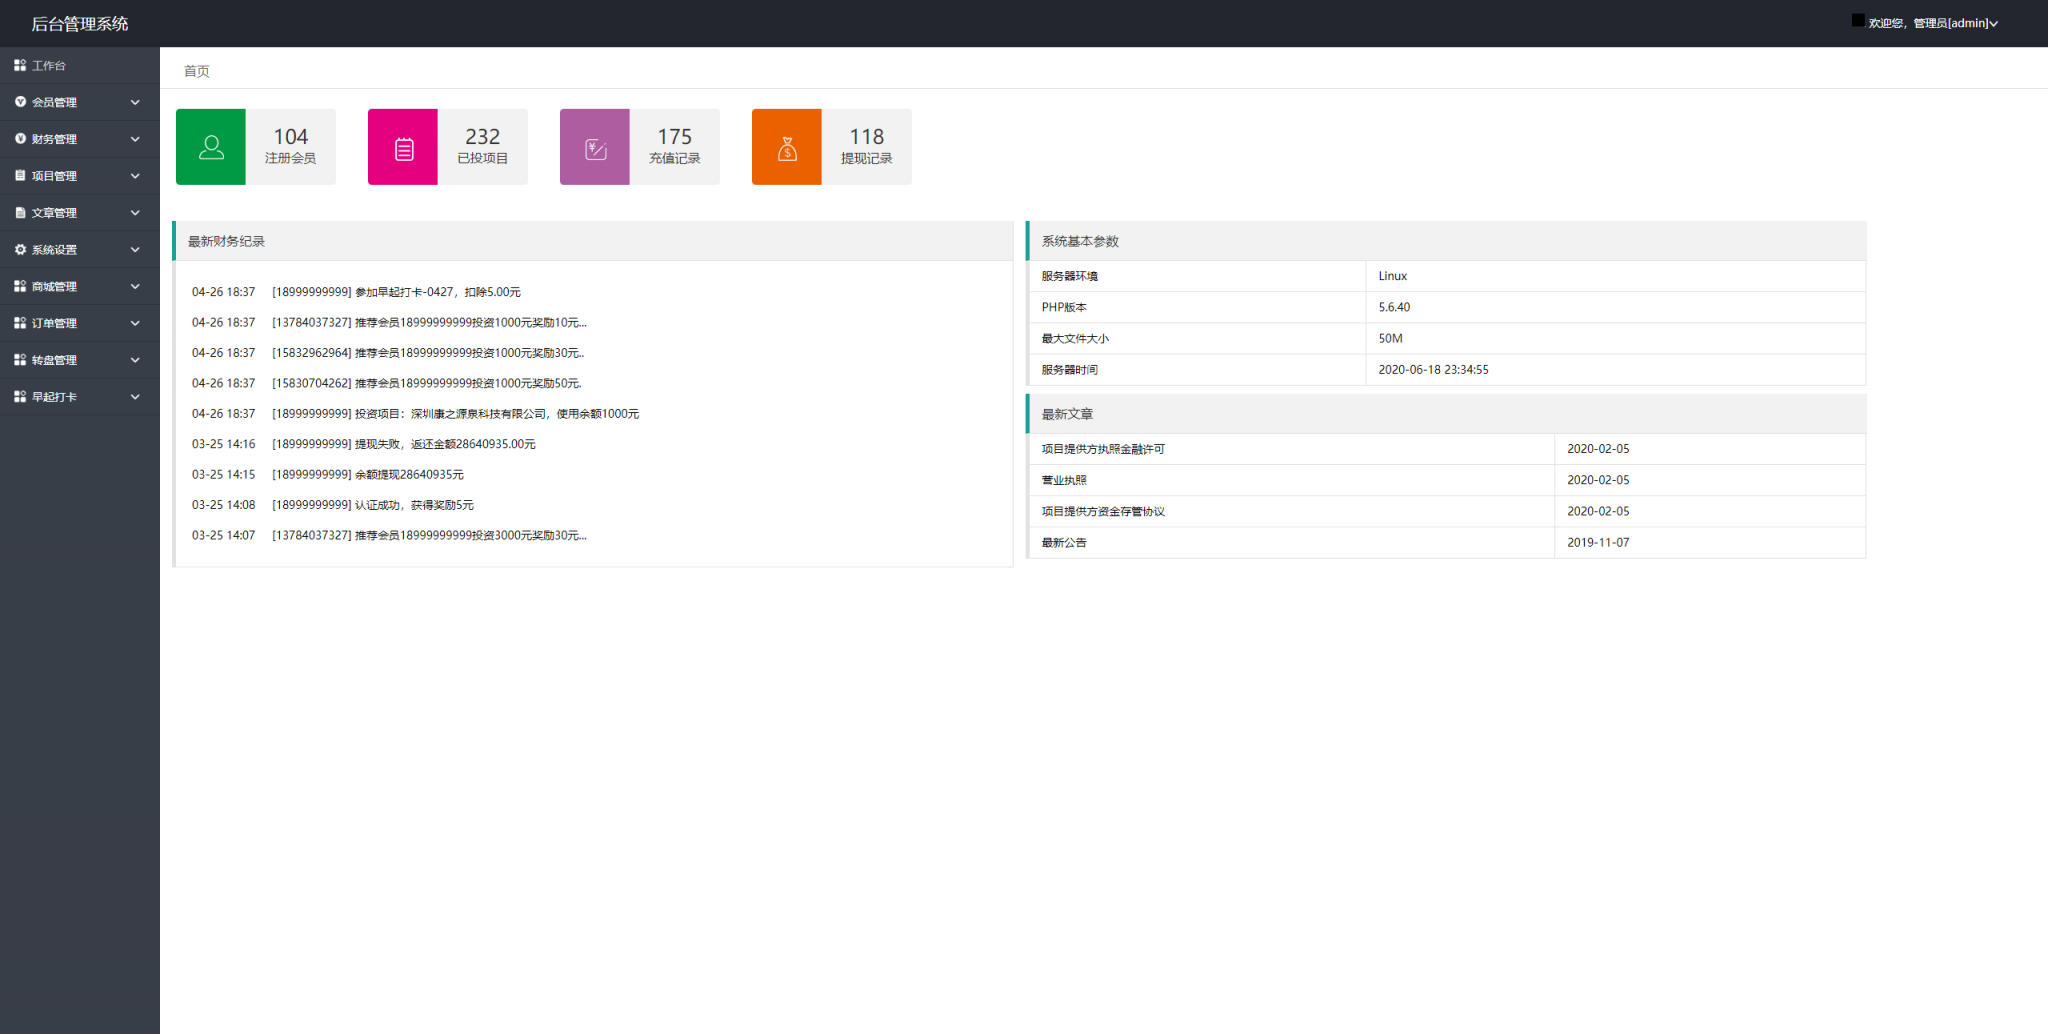
Task: Open the 首页 breadcrumb tab
Action: 197,71
